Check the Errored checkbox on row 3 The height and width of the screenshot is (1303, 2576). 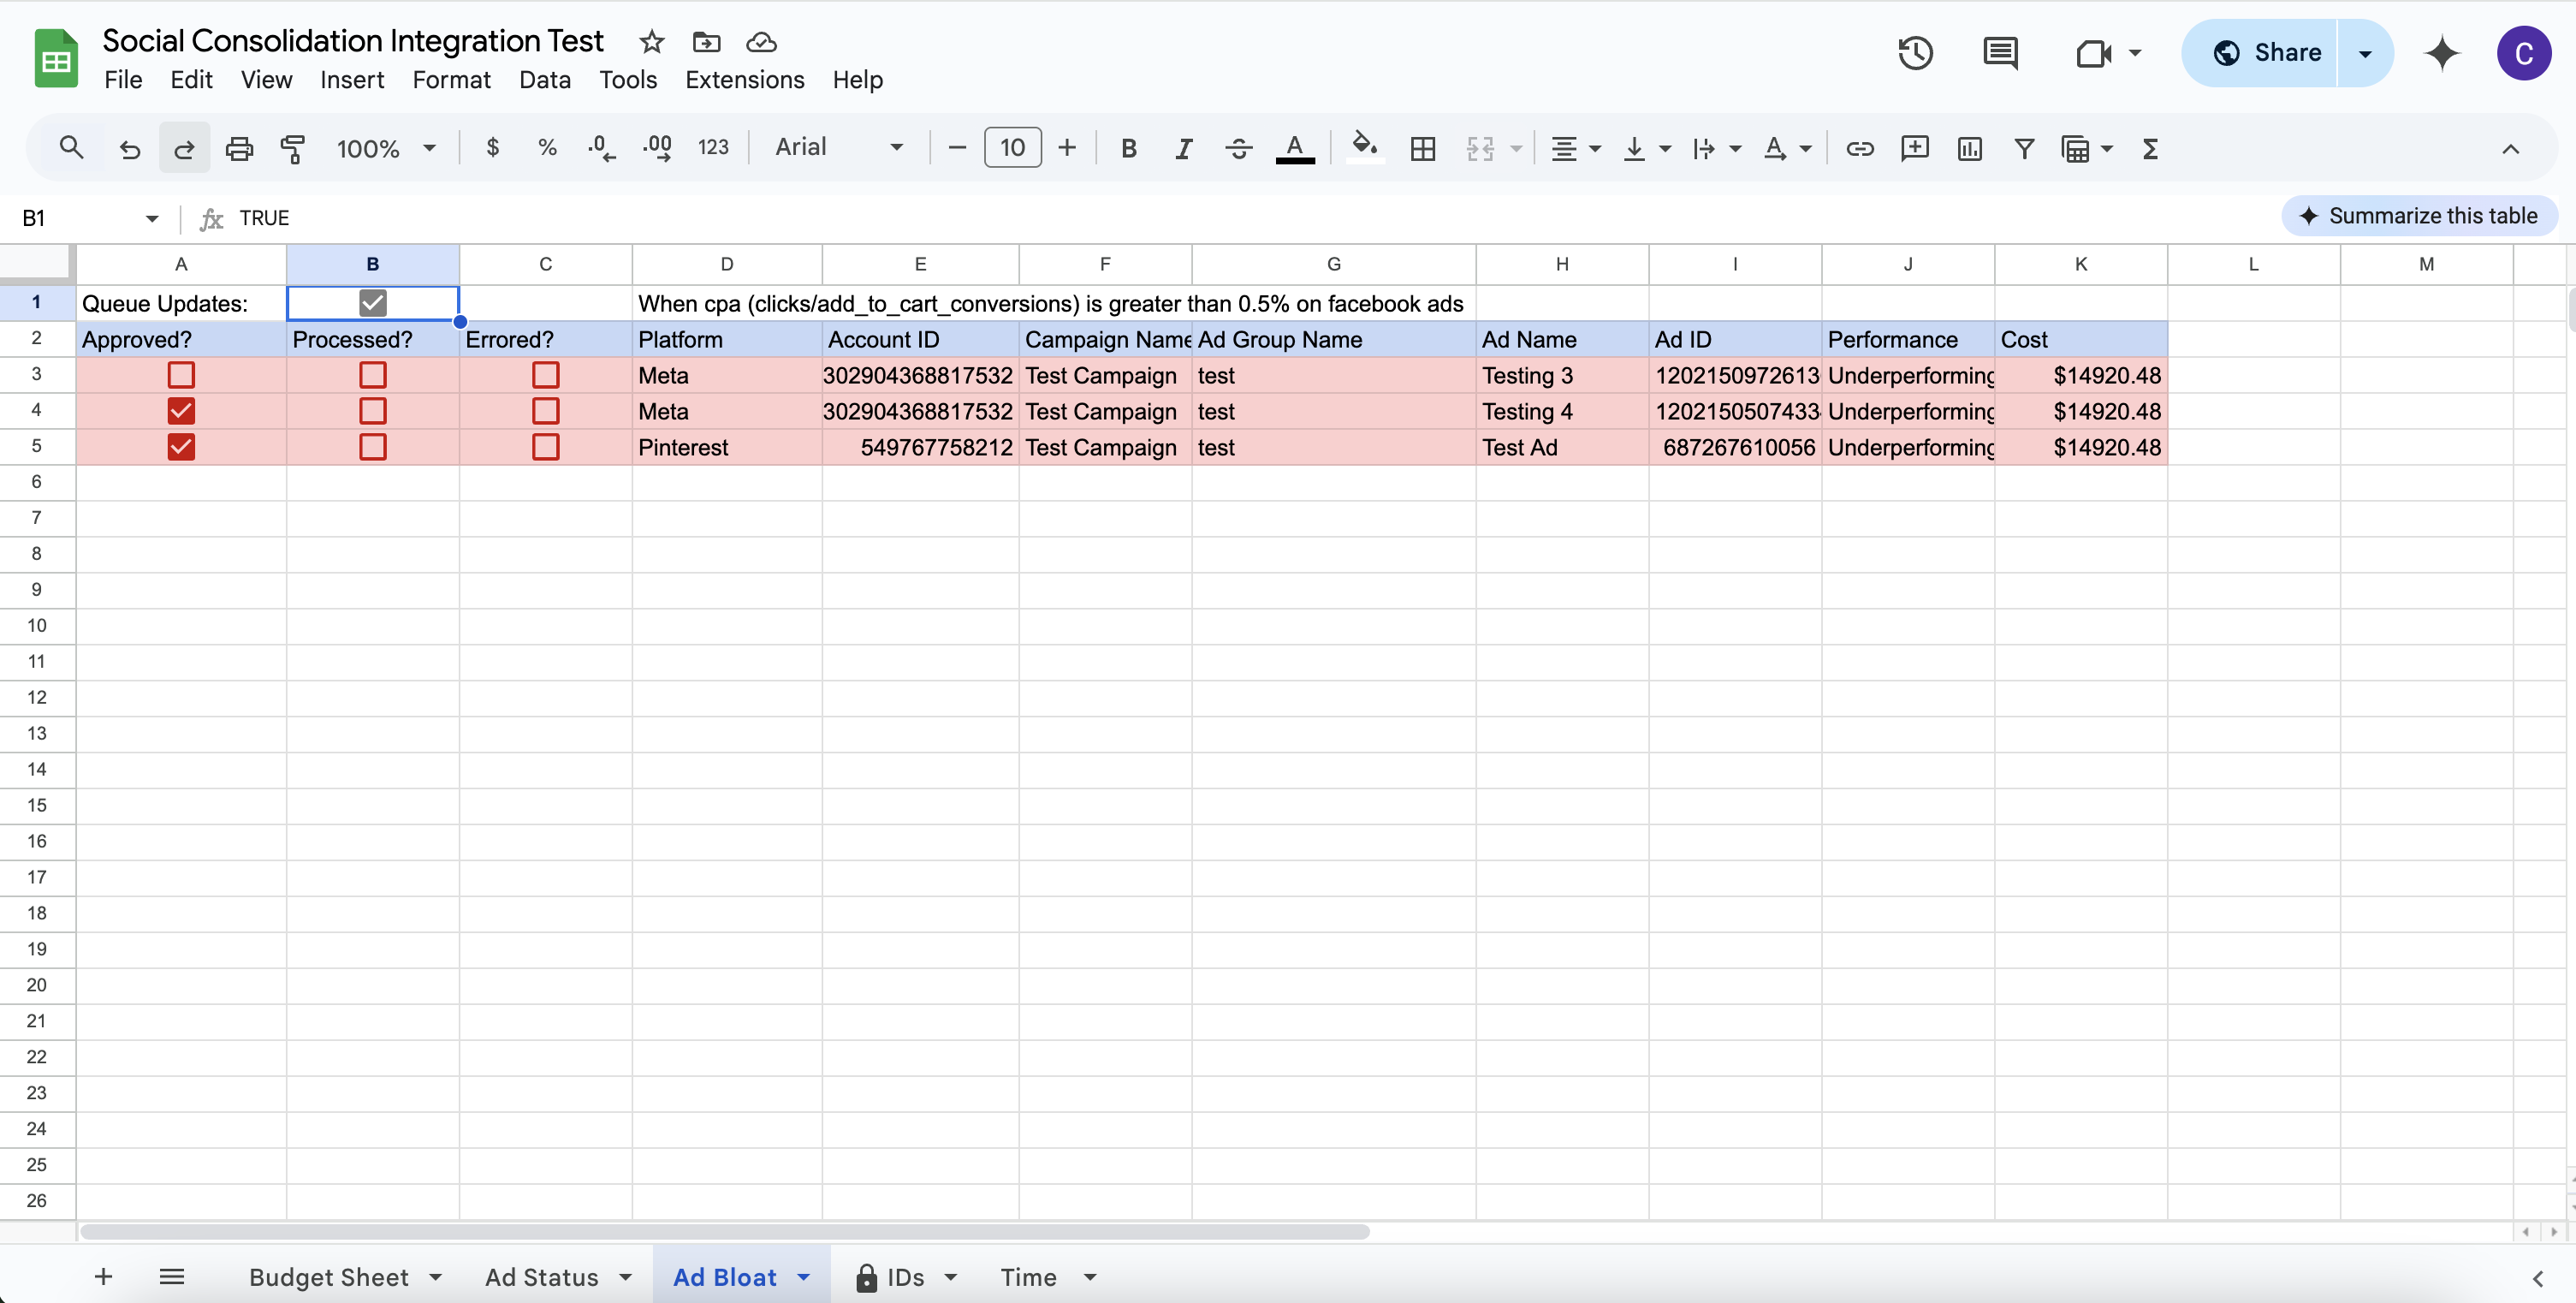tap(545, 375)
